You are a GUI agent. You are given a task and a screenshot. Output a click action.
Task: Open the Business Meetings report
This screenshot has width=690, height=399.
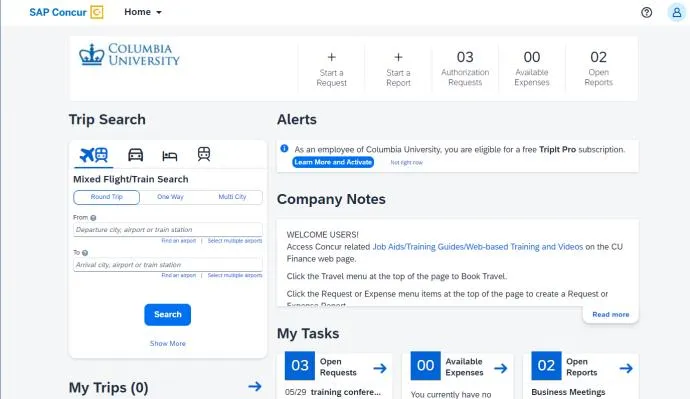tap(568, 392)
